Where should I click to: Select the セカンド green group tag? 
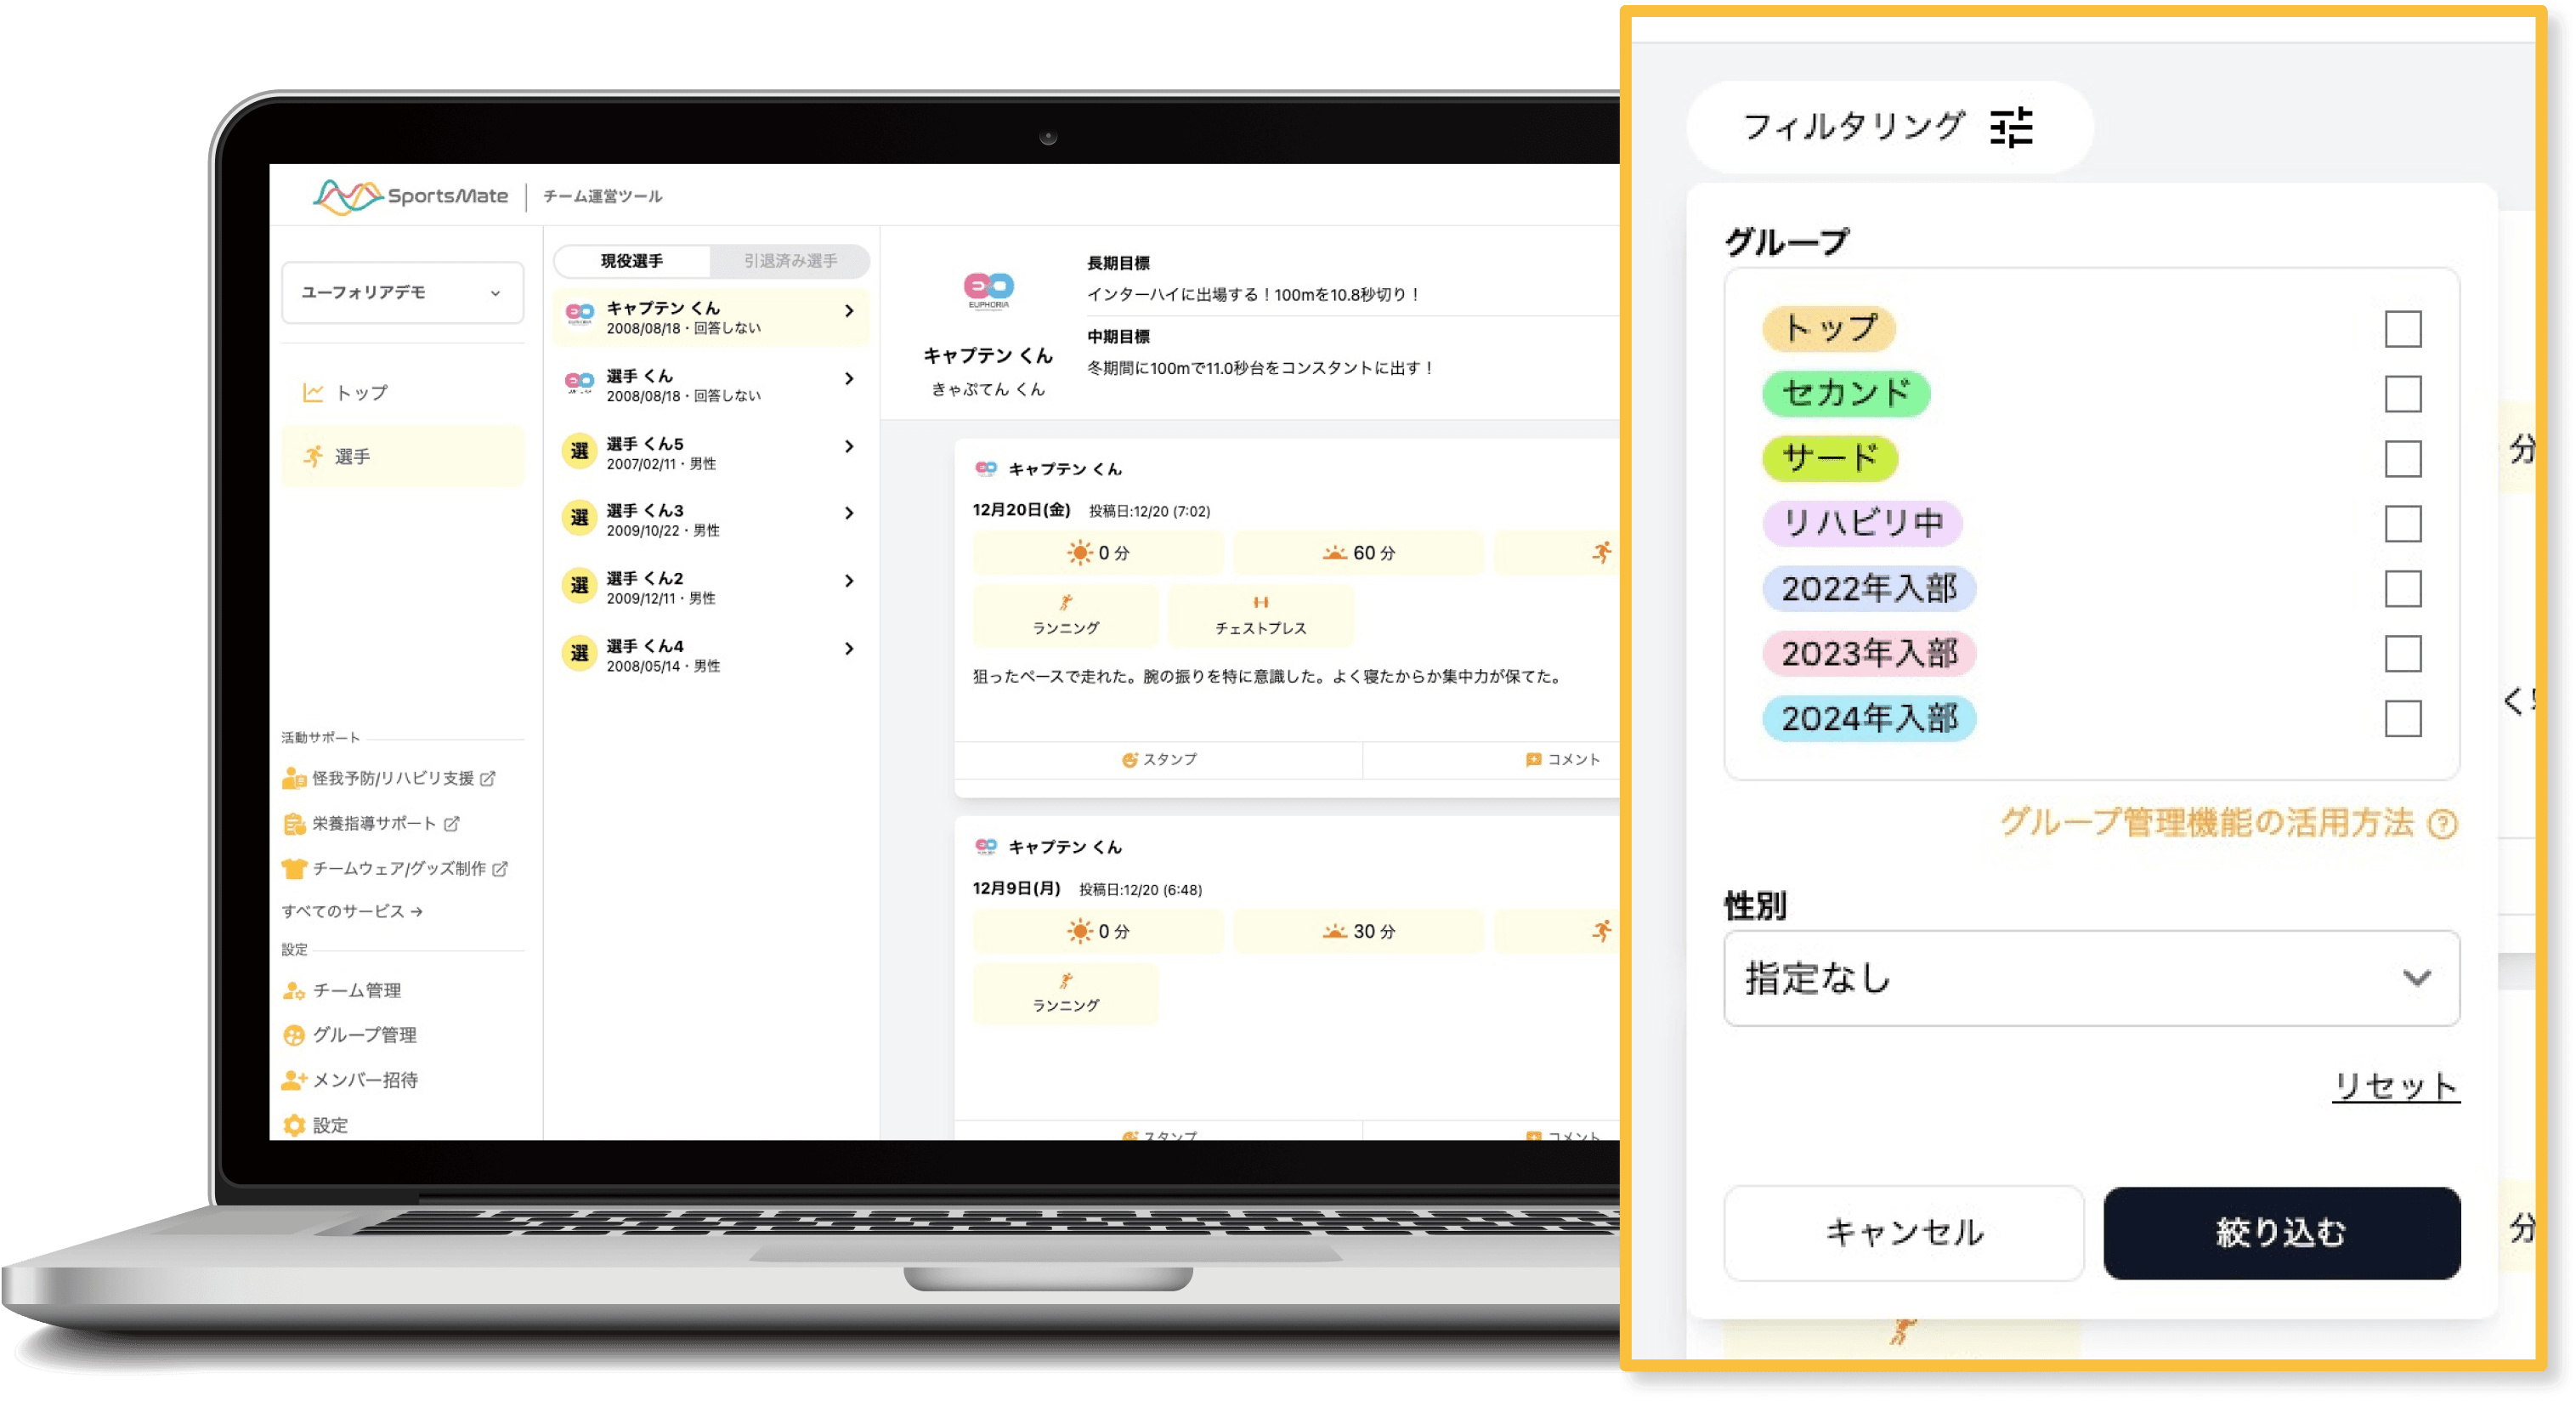pos(1845,393)
